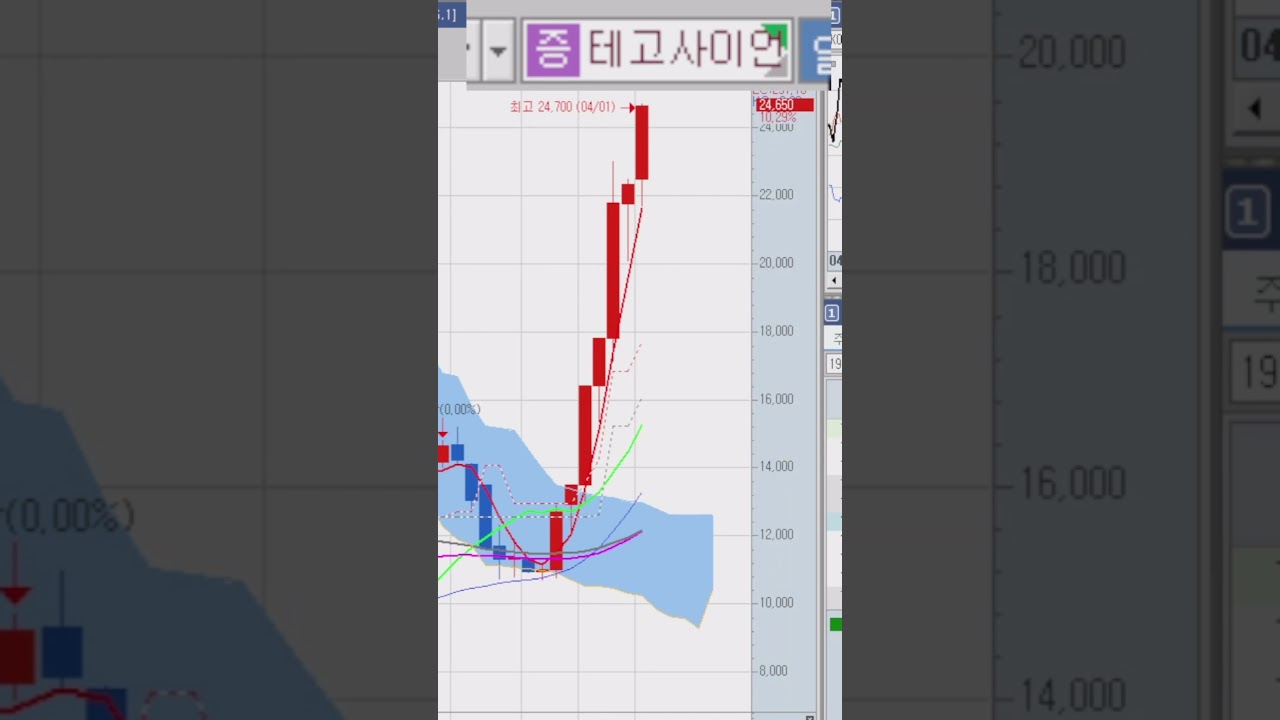
Task: Click the 8,000 price axis label
Action: pyautogui.click(x=773, y=670)
